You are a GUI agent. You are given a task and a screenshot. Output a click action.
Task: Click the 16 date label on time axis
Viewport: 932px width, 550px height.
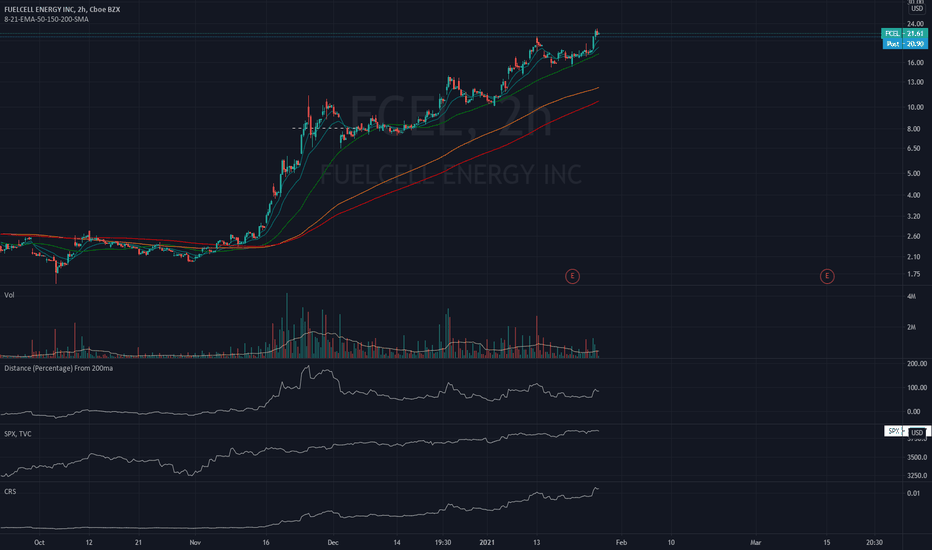266,542
